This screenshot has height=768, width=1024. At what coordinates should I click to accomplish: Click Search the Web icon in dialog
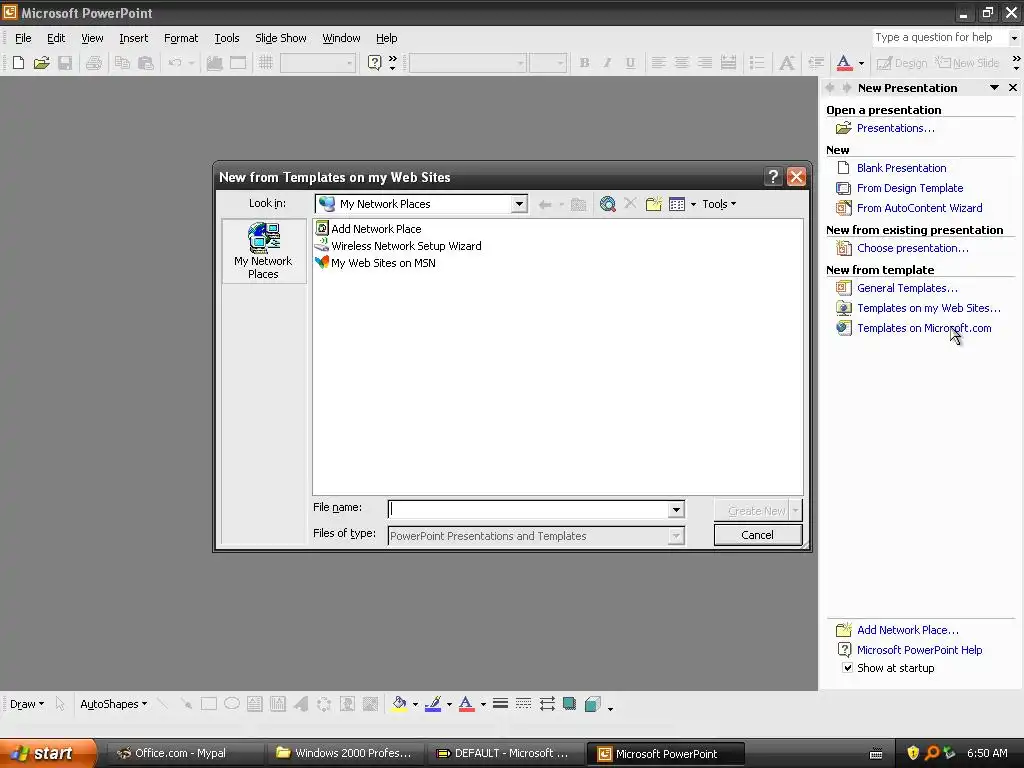tap(607, 204)
